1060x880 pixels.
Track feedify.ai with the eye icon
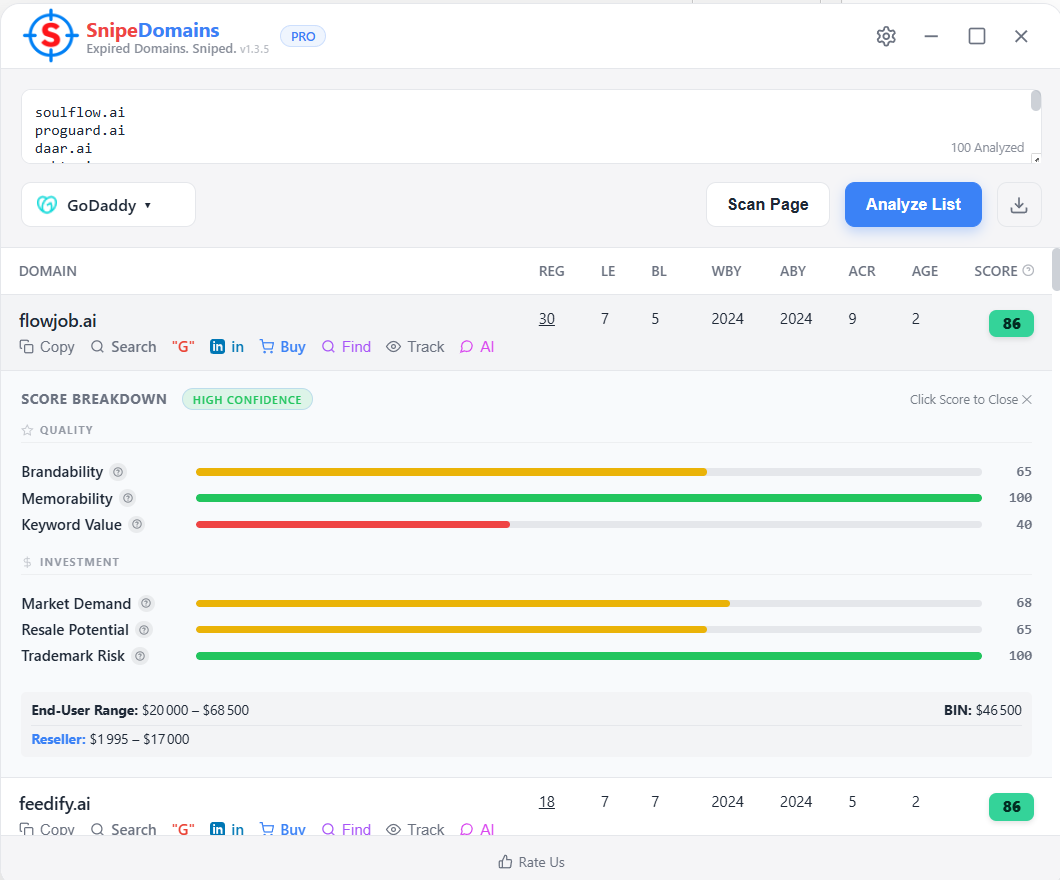coord(415,829)
